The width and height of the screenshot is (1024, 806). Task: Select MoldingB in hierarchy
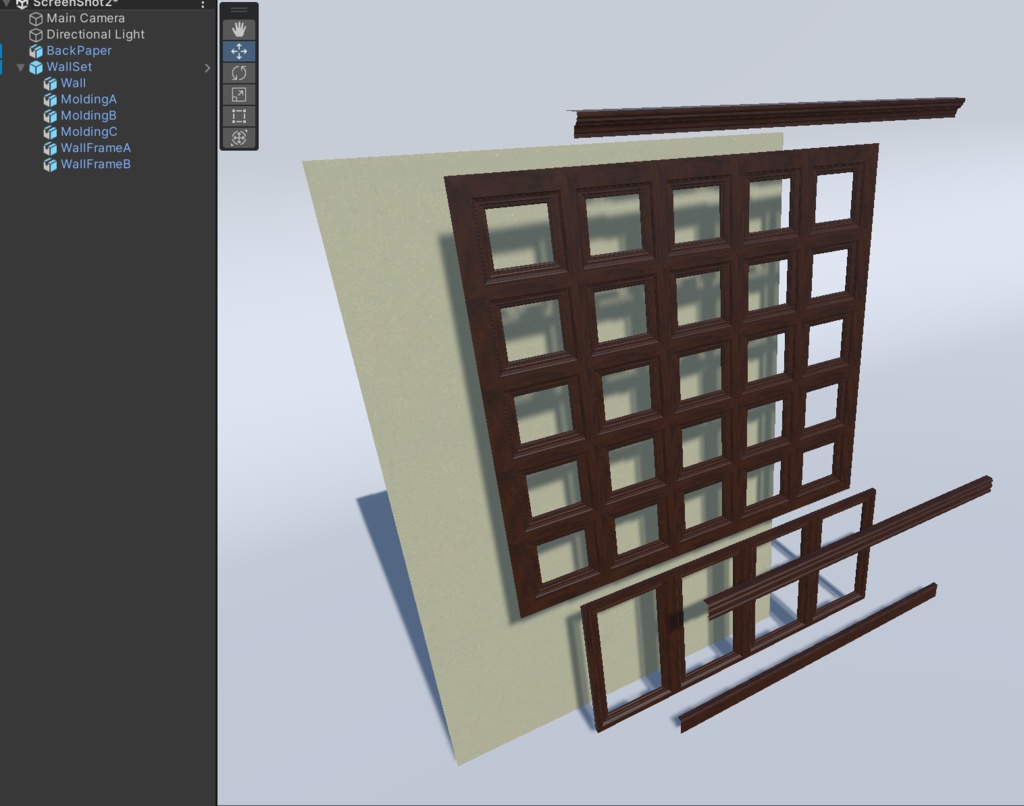click(89, 116)
